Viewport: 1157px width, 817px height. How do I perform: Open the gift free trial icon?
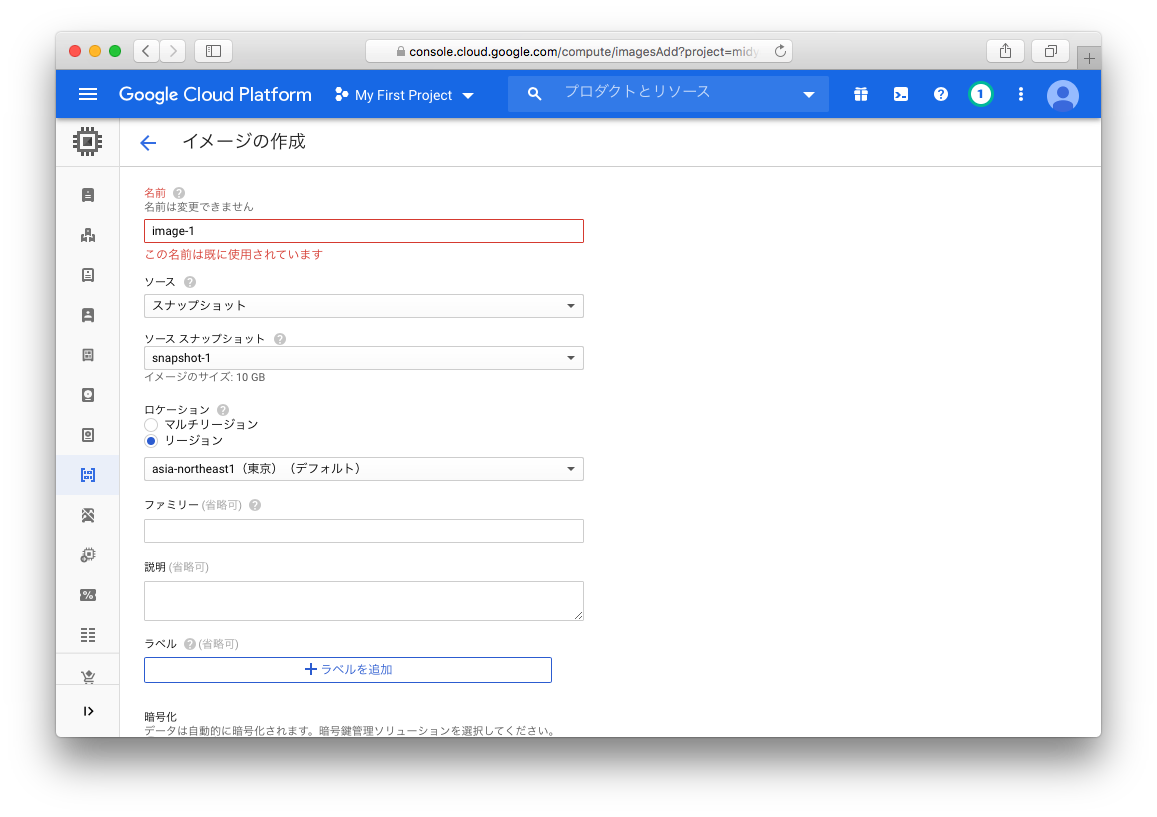(x=860, y=94)
